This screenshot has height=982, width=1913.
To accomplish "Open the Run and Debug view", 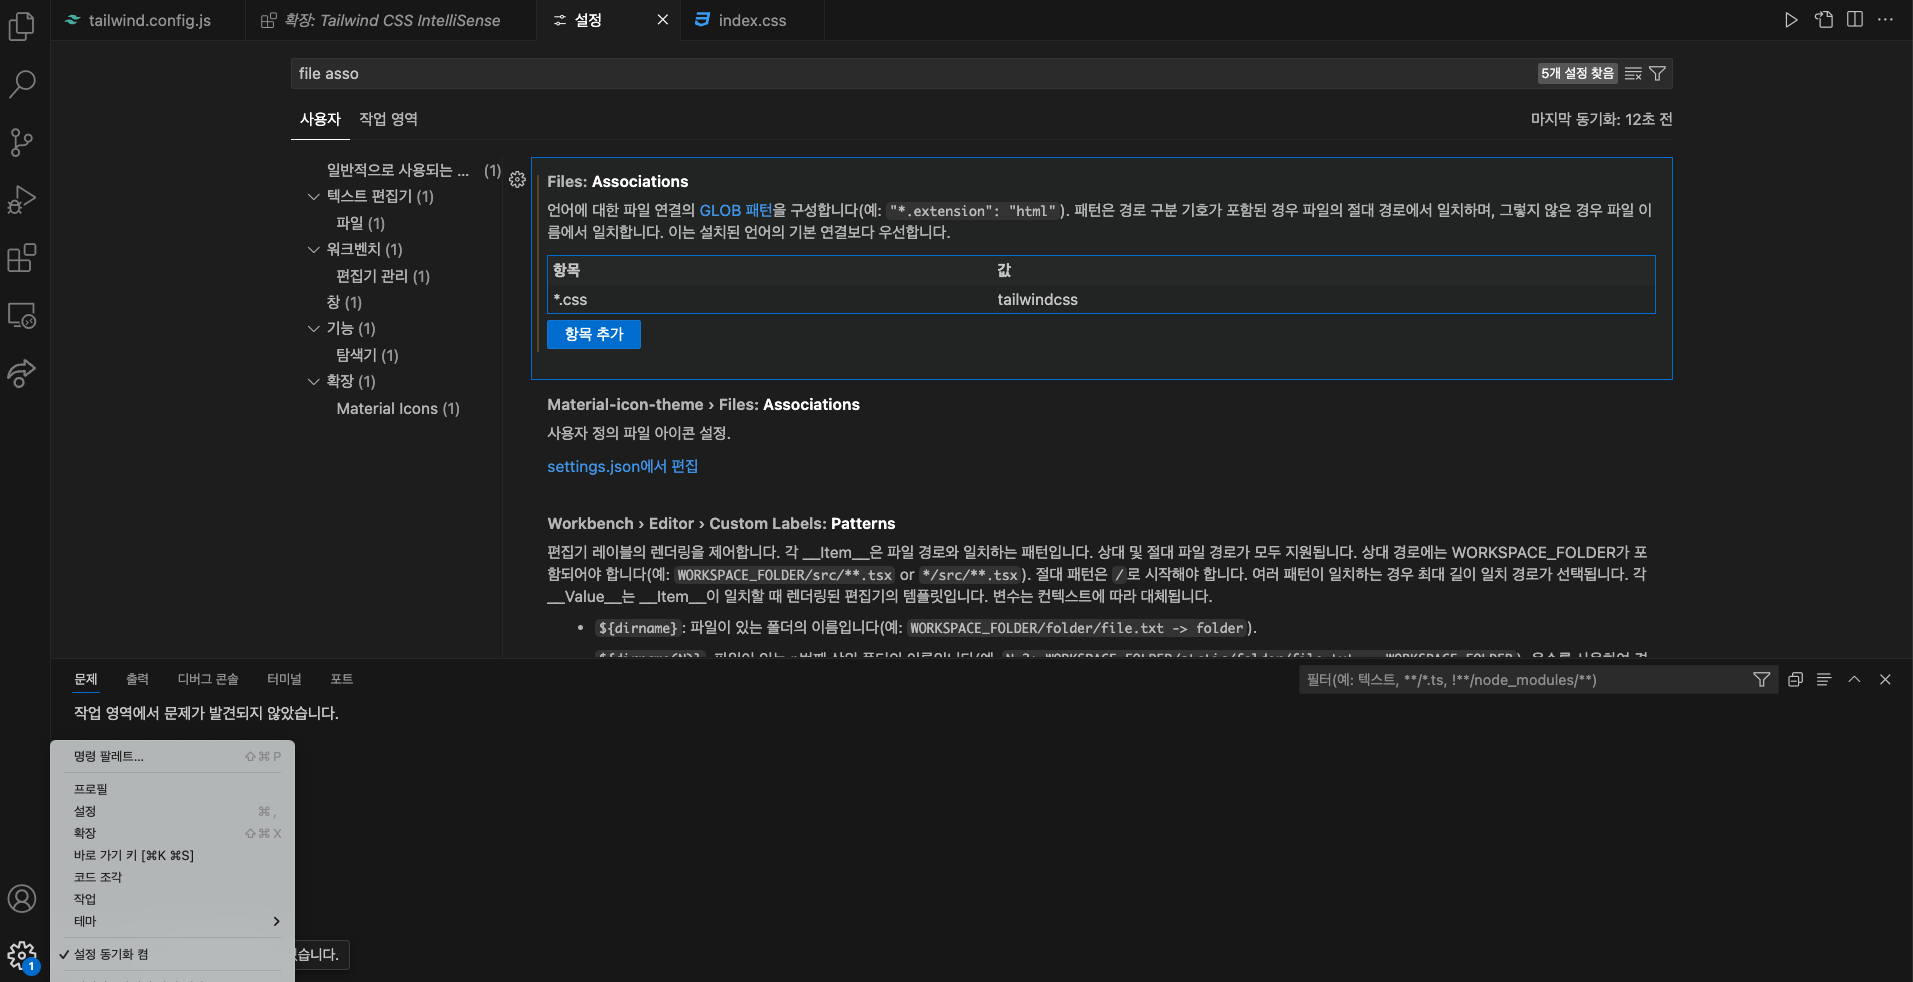I will coord(22,200).
